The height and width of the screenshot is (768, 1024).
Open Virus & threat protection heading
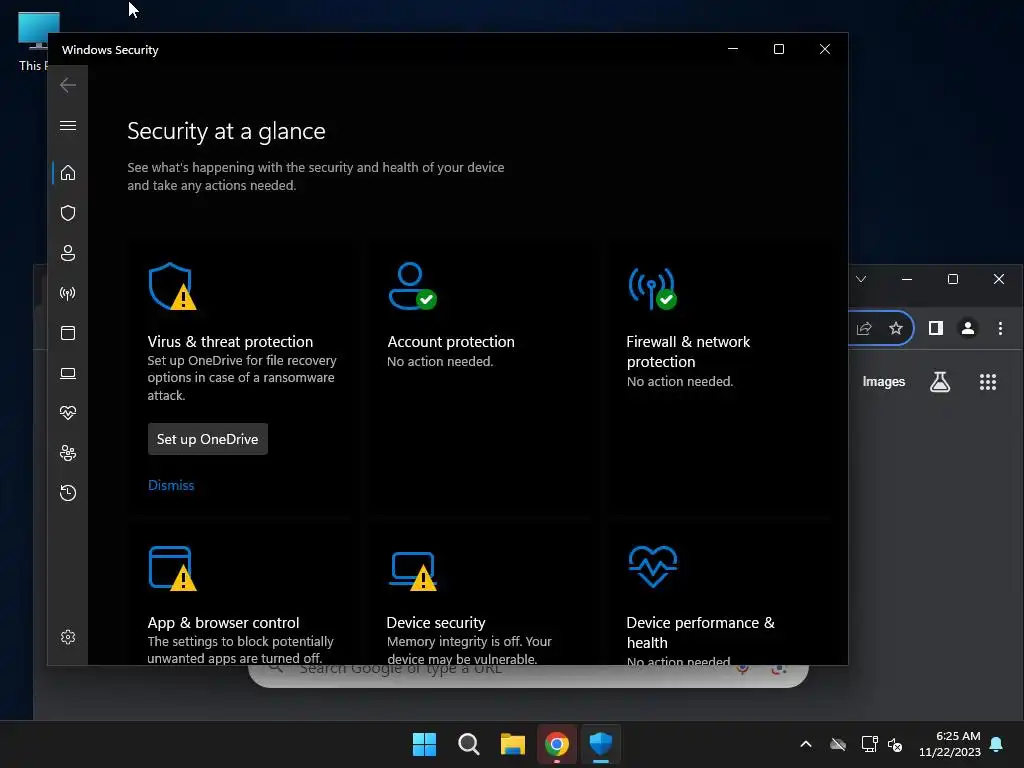tap(230, 342)
